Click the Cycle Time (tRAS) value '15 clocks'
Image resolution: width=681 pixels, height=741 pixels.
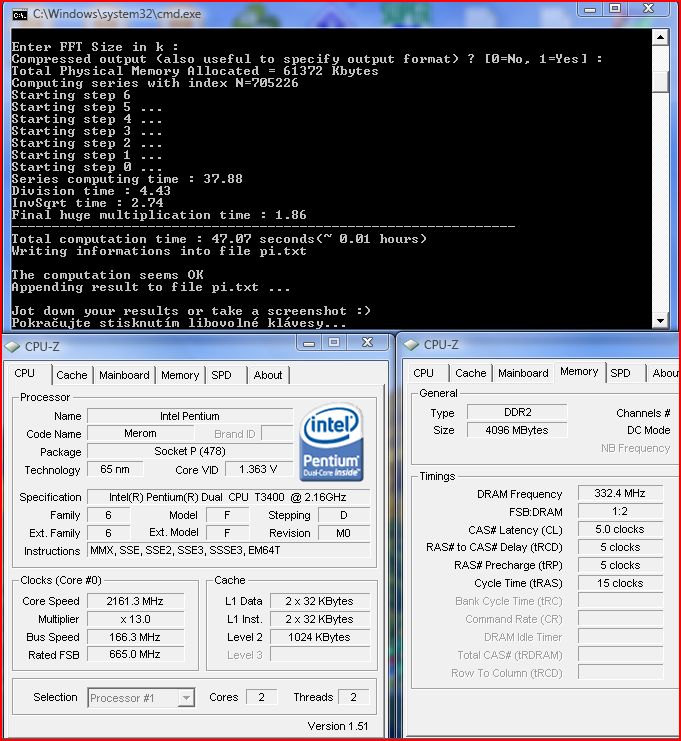pyautogui.click(x=620, y=583)
